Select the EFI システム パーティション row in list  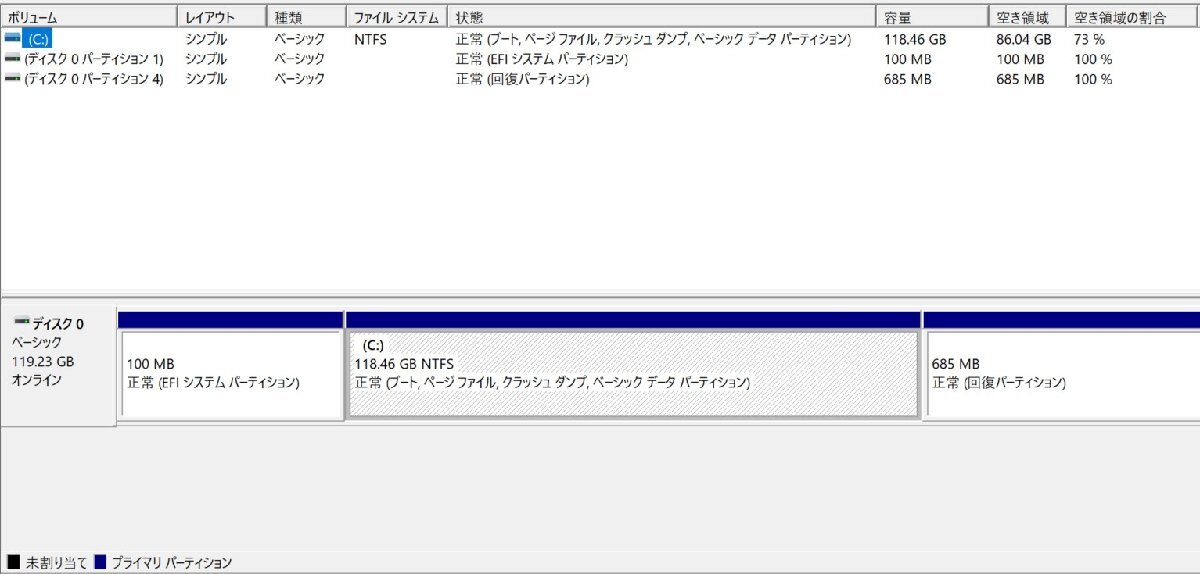click(600, 59)
